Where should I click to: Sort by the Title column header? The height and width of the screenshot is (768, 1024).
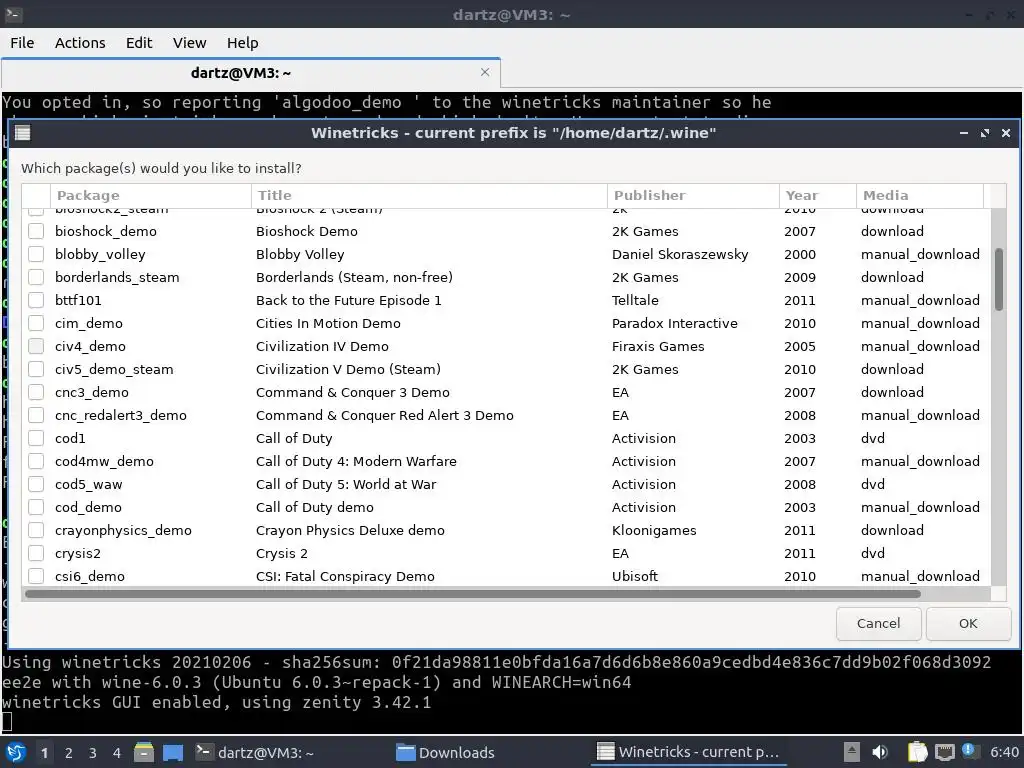click(x=429, y=195)
